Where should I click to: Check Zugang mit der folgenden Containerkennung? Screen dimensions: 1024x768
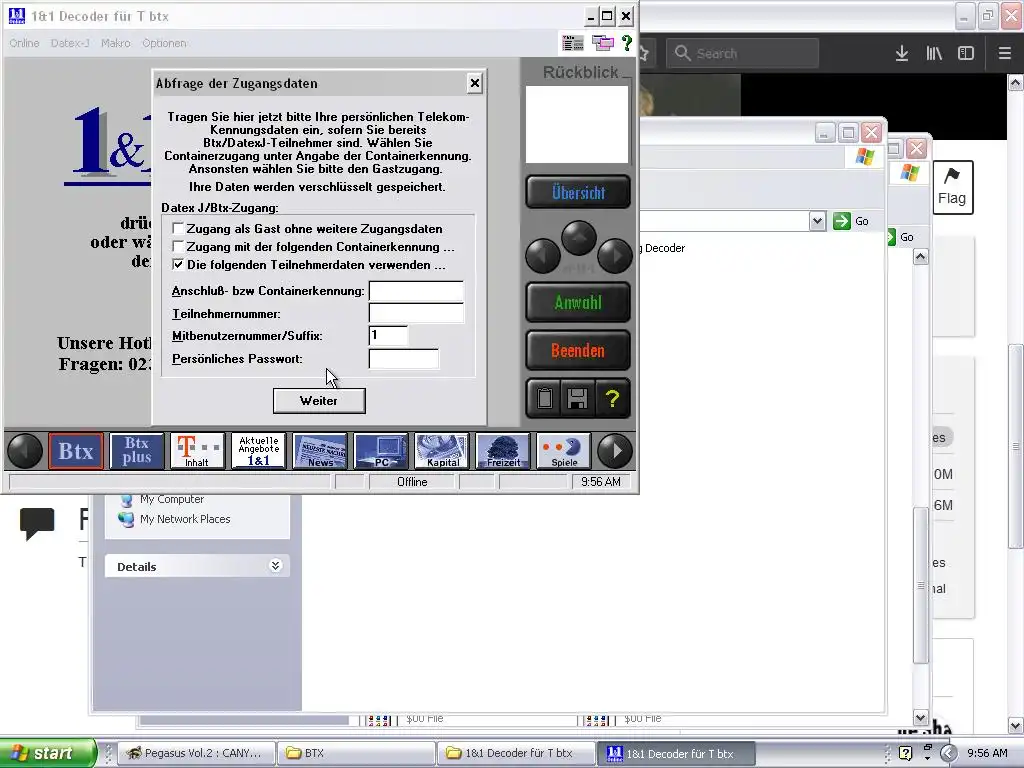(x=178, y=247)
